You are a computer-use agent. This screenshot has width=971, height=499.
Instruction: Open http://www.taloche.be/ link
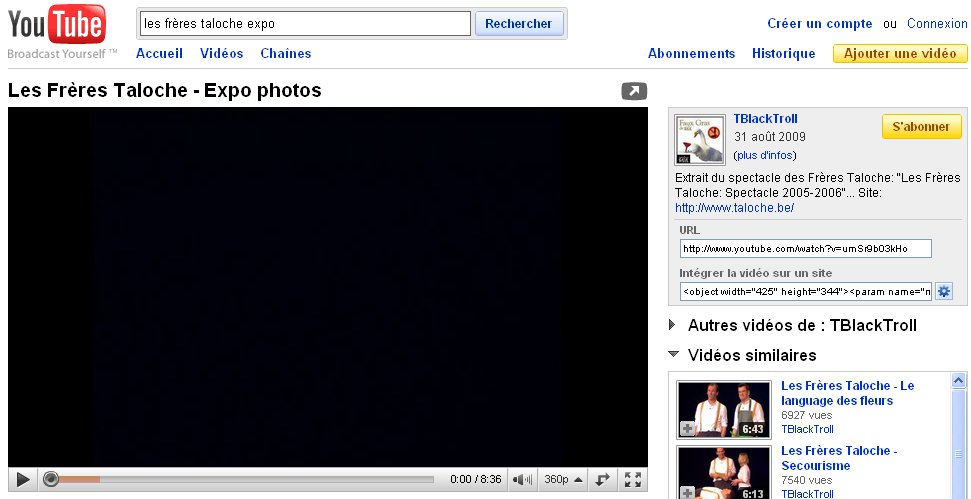coord(734,208)
